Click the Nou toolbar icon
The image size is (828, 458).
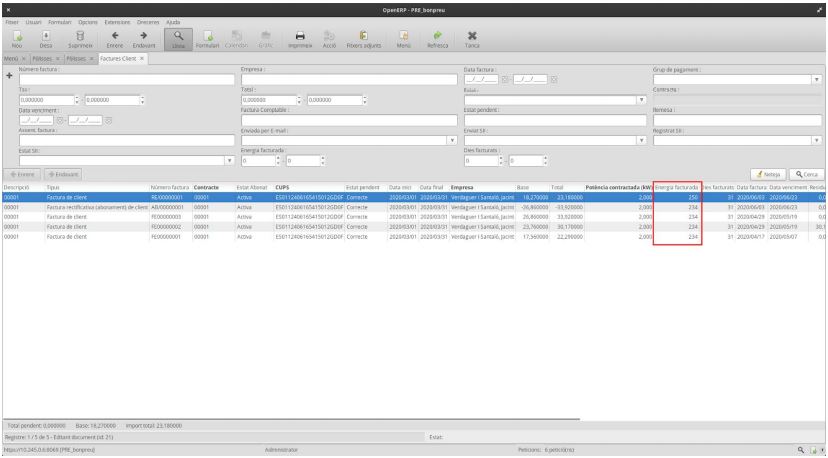[16, 37]
